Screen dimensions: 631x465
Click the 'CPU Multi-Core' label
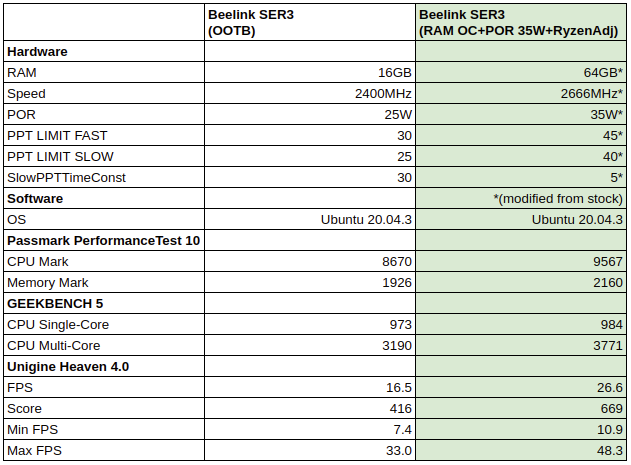pos(104,345)
